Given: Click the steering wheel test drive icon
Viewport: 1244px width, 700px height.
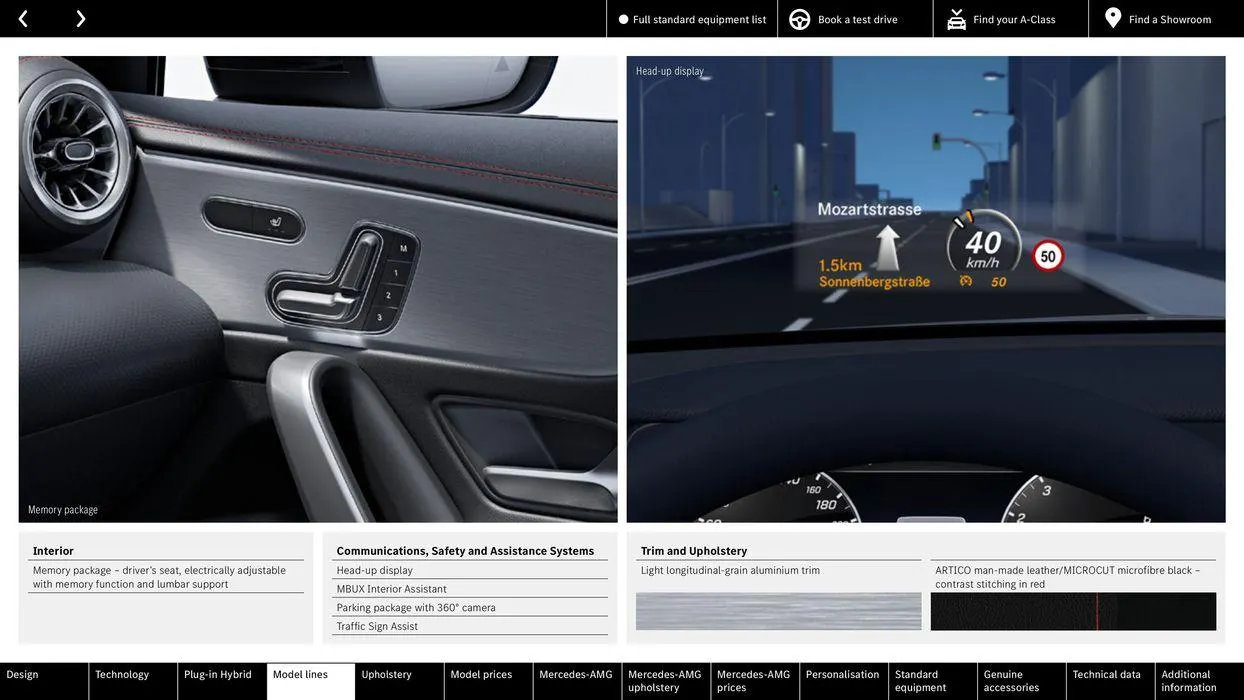Looking at the screenshot, I should click(800, 19).
